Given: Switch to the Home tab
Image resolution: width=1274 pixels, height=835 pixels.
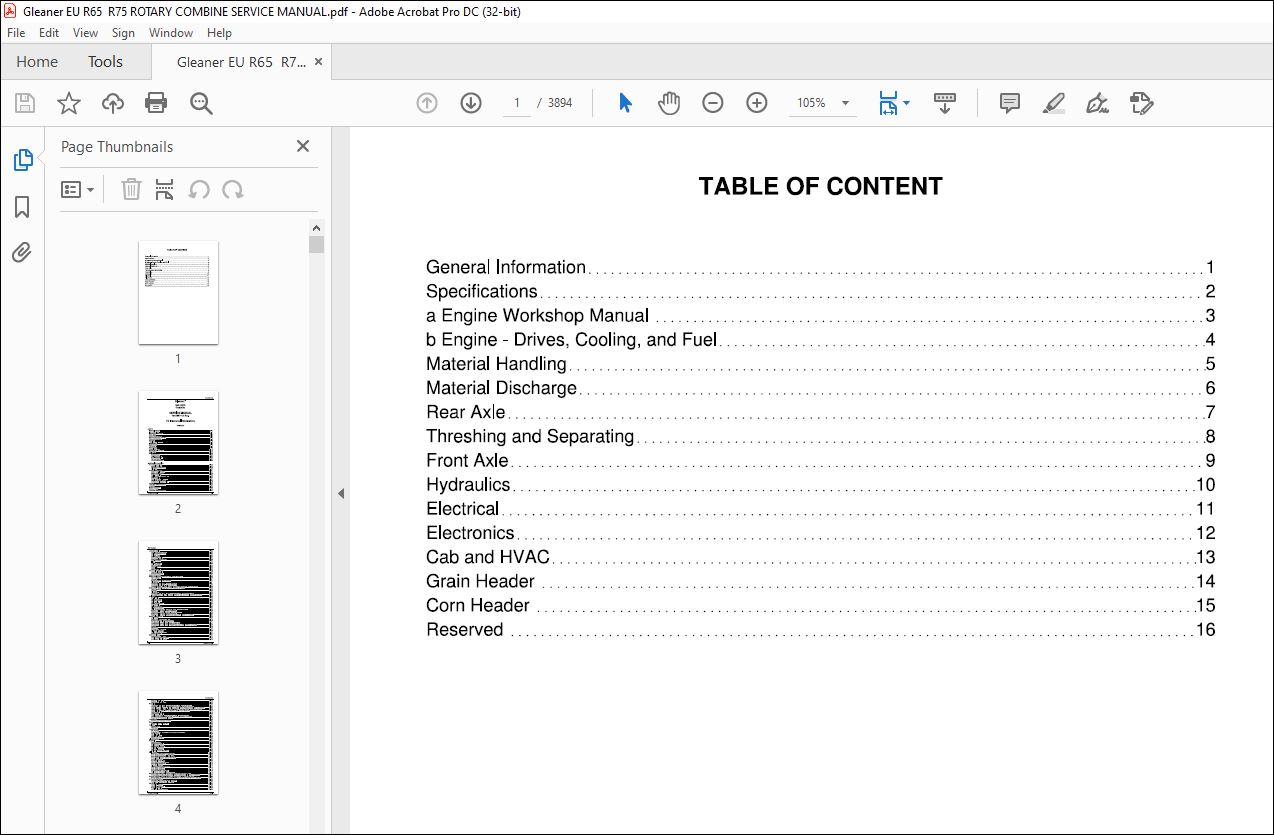Looking at the screenshot, I should (x=37, y=62).
